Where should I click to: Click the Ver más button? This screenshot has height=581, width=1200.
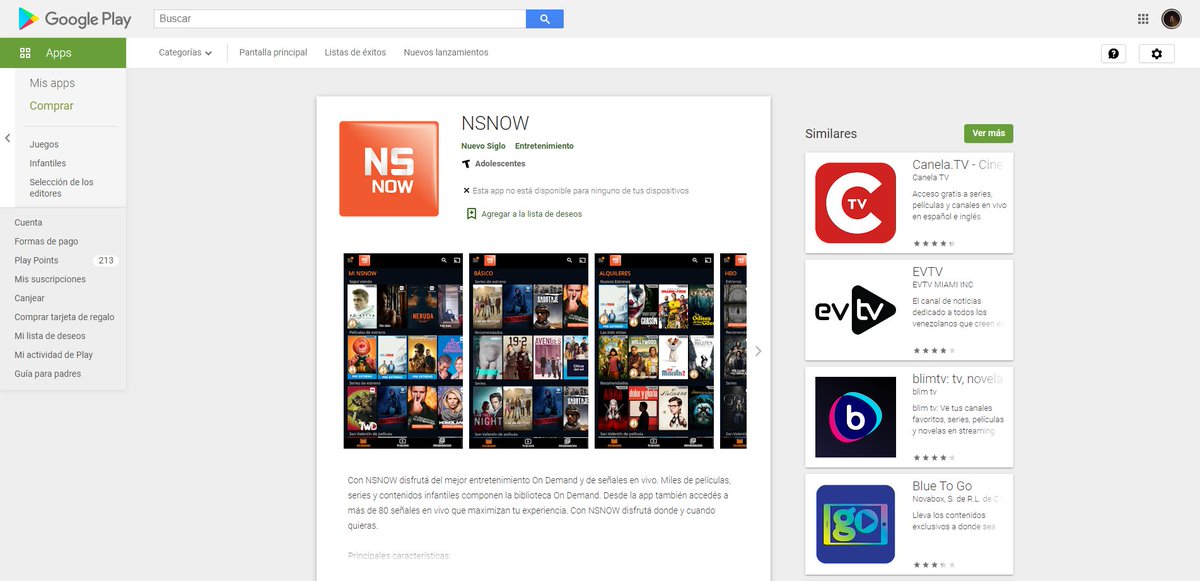[988, 134]
